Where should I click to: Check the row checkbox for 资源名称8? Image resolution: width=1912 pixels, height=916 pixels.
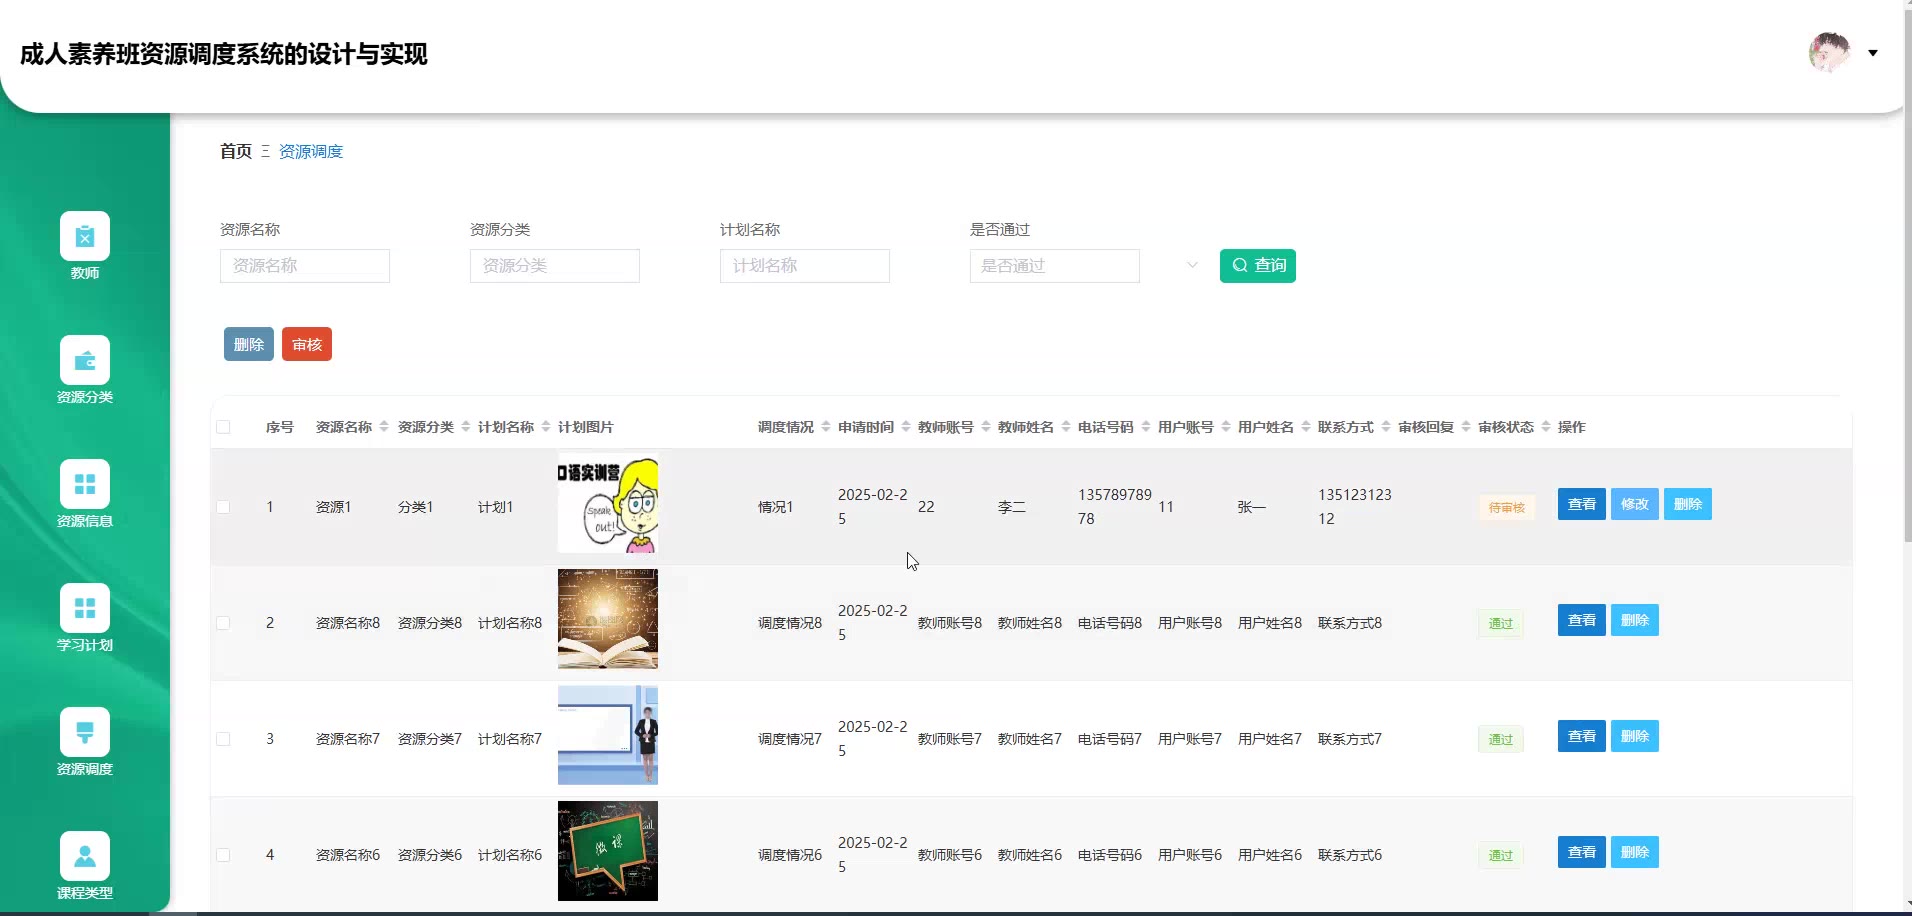tap(223, 623)
